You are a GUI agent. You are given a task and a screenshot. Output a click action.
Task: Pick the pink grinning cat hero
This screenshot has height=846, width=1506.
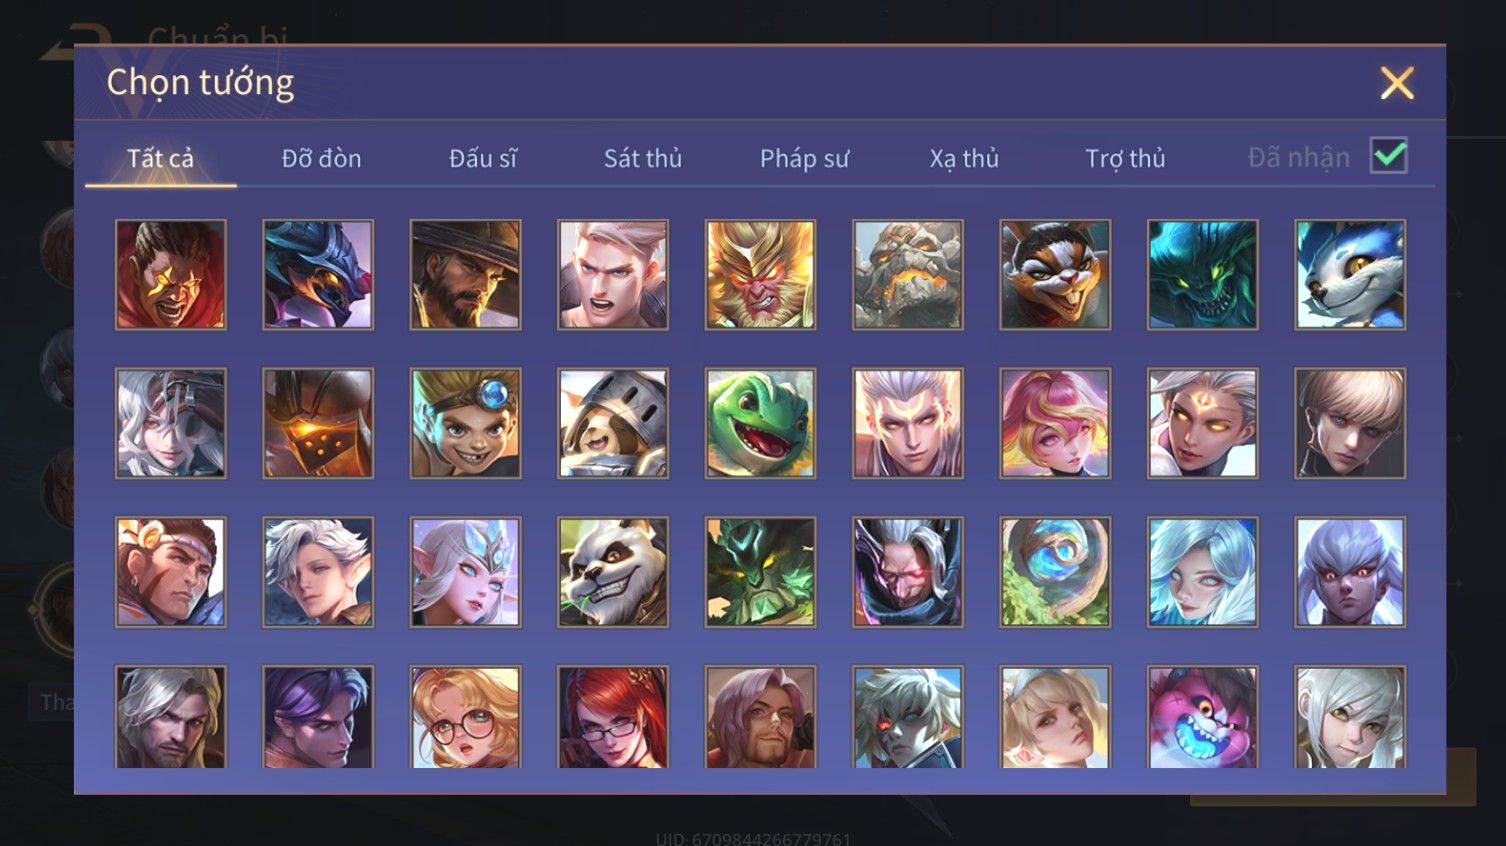pyautogui.click(x=1202, y=717)
